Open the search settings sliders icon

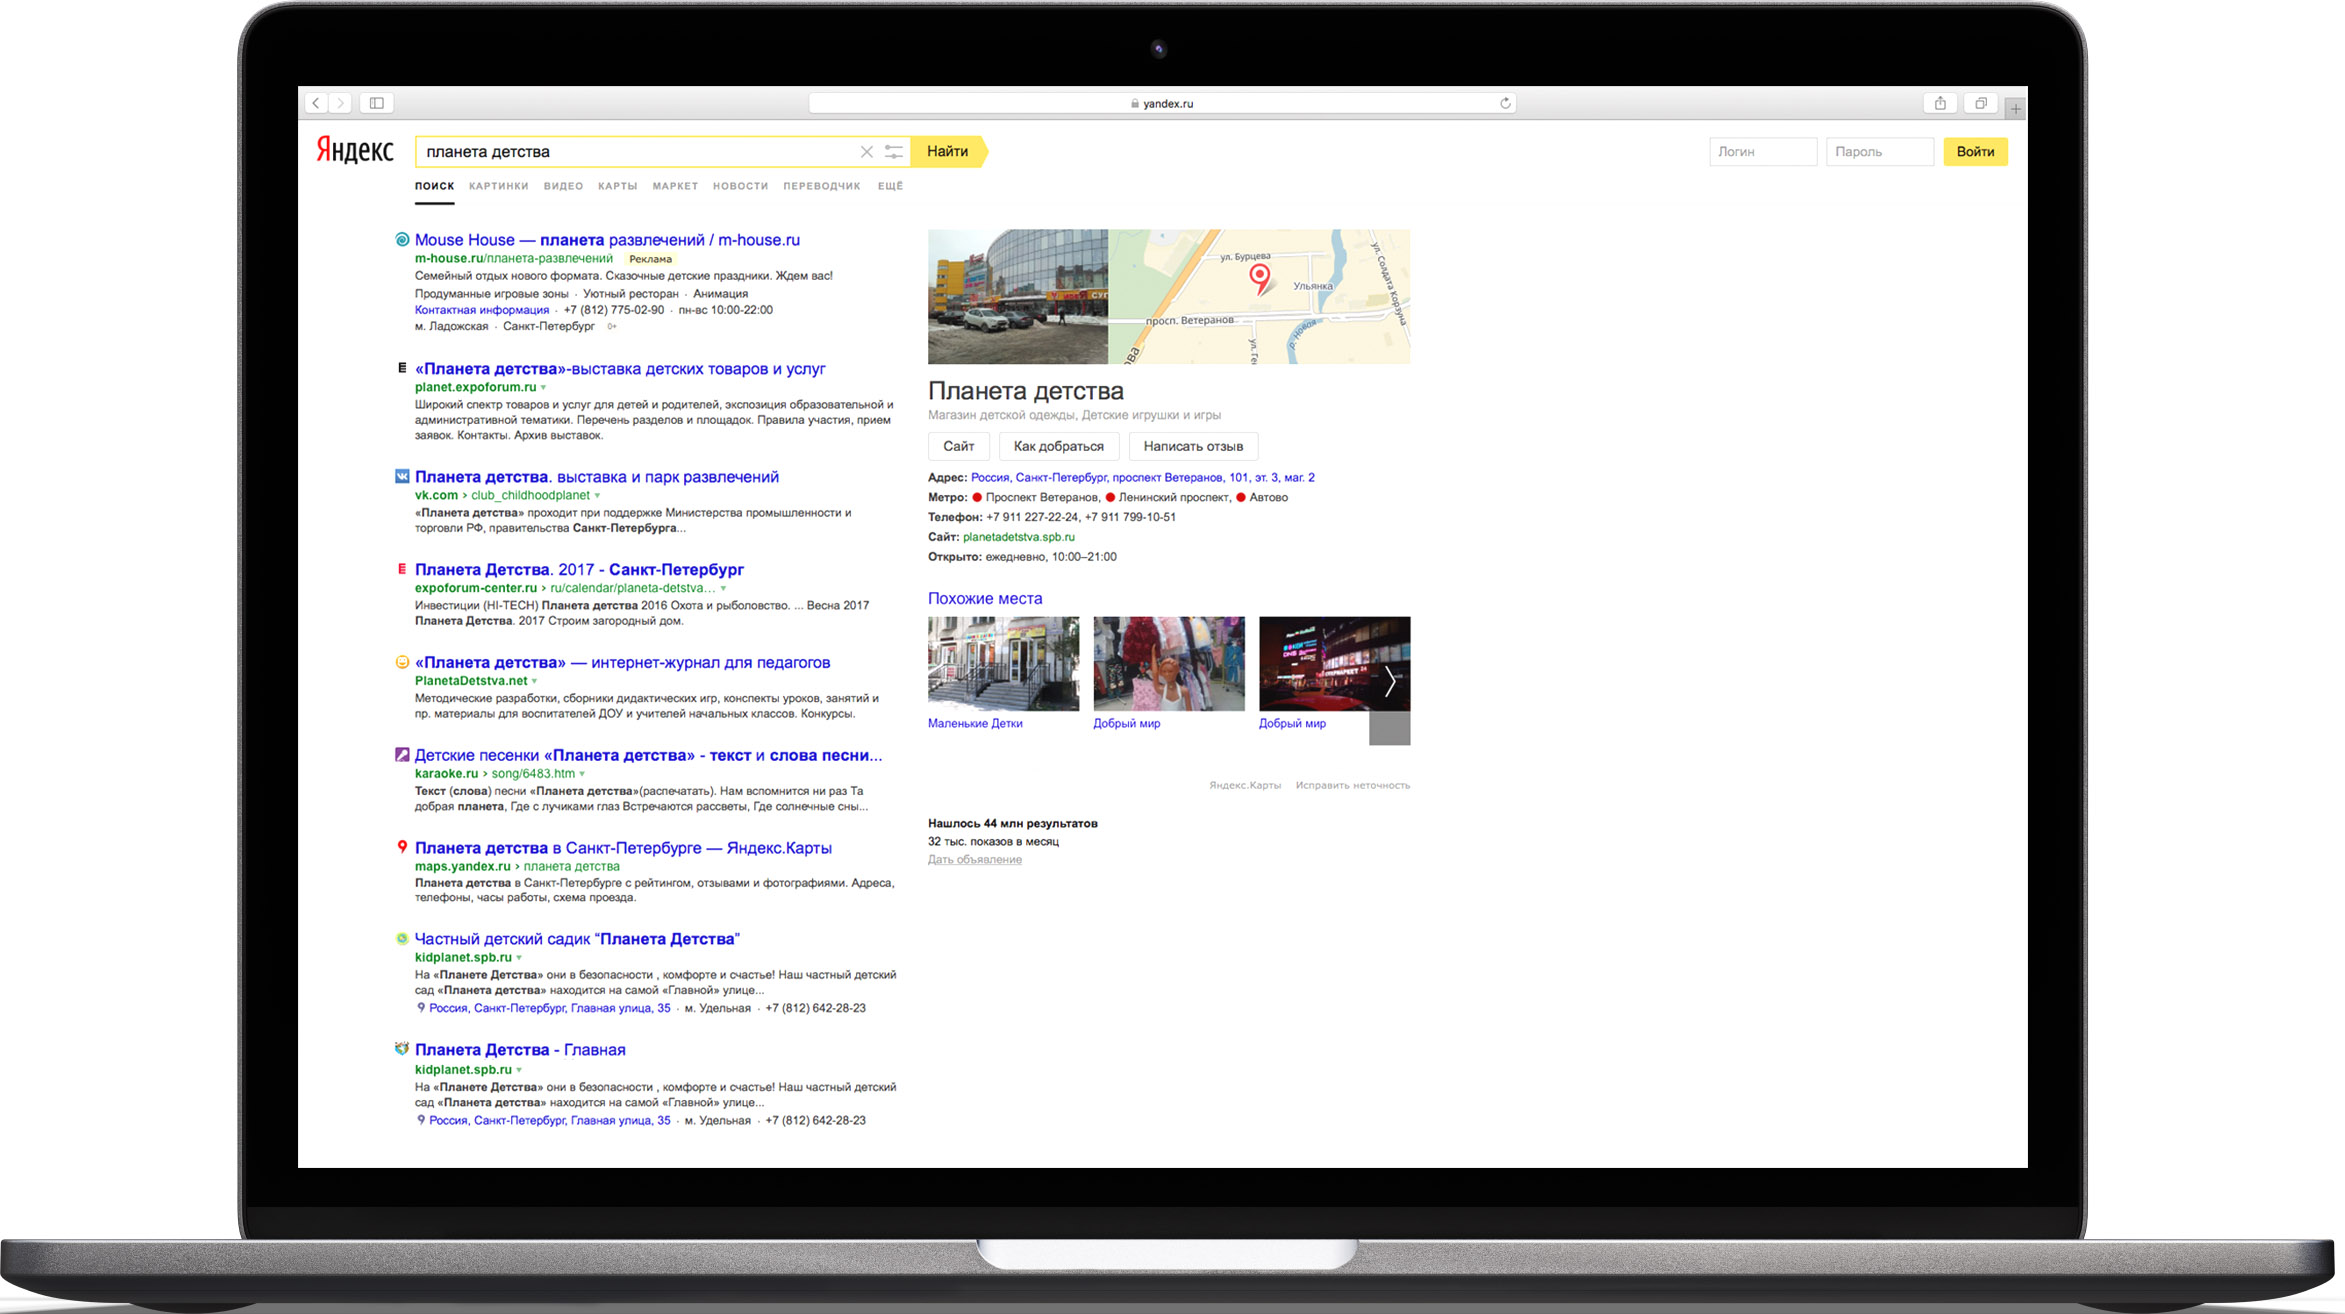894,152
